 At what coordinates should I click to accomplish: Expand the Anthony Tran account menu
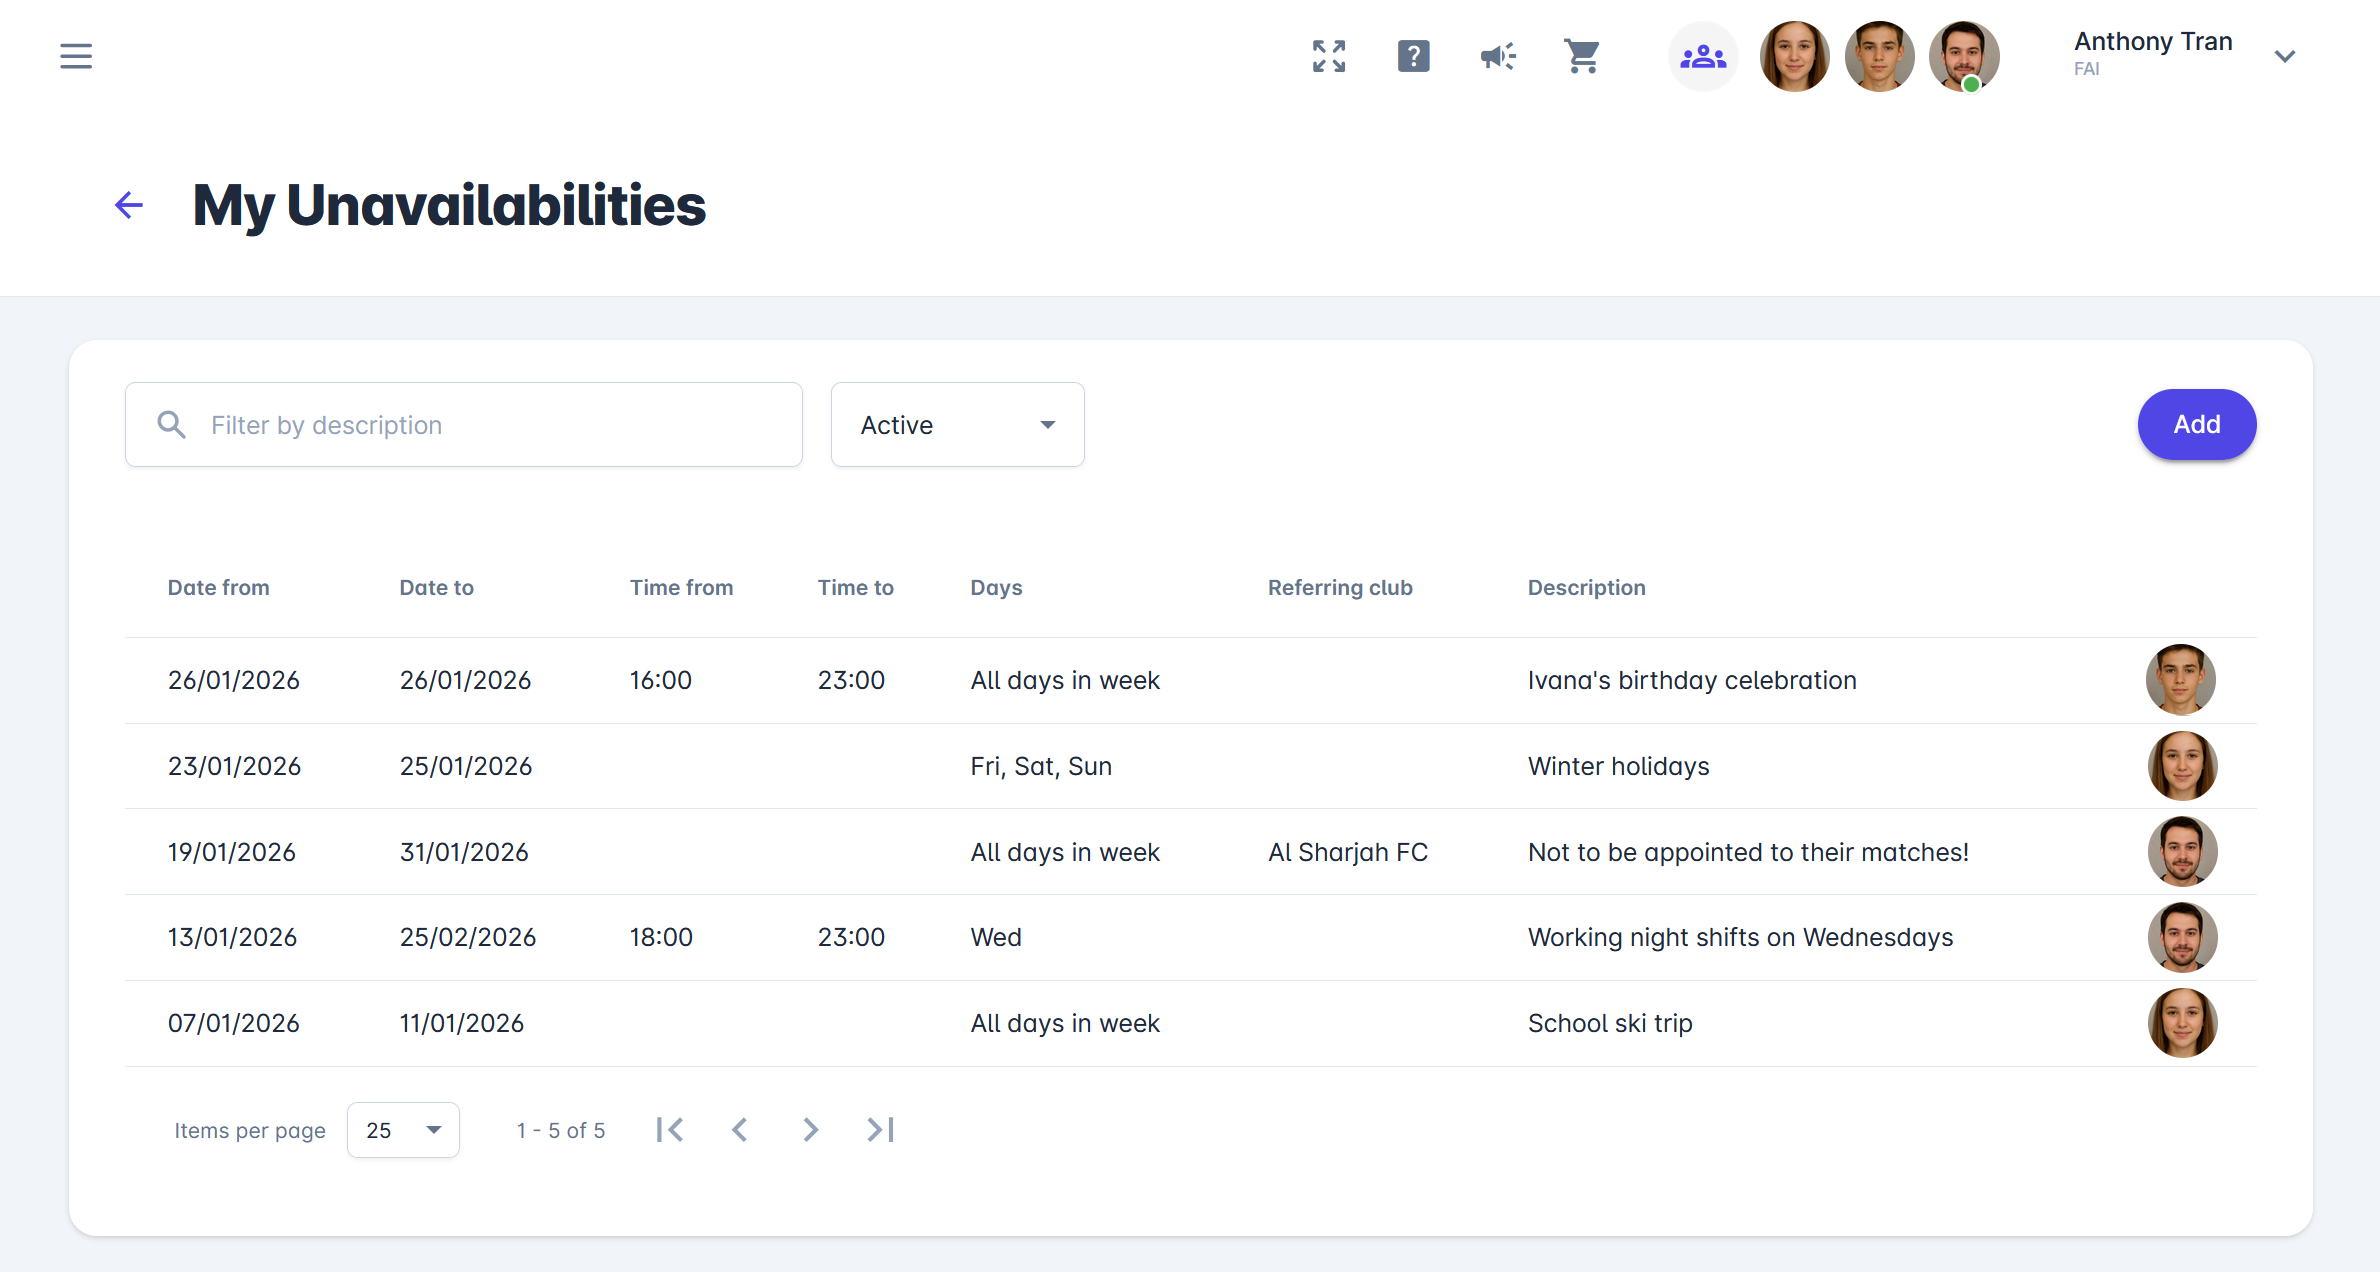tap(2284, 56)
